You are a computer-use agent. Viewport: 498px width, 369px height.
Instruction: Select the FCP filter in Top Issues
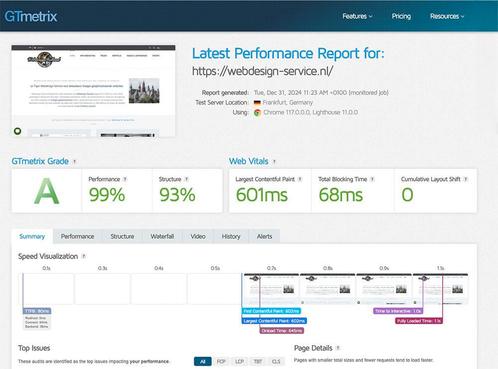pyautogui.click(x=221, y=361)
